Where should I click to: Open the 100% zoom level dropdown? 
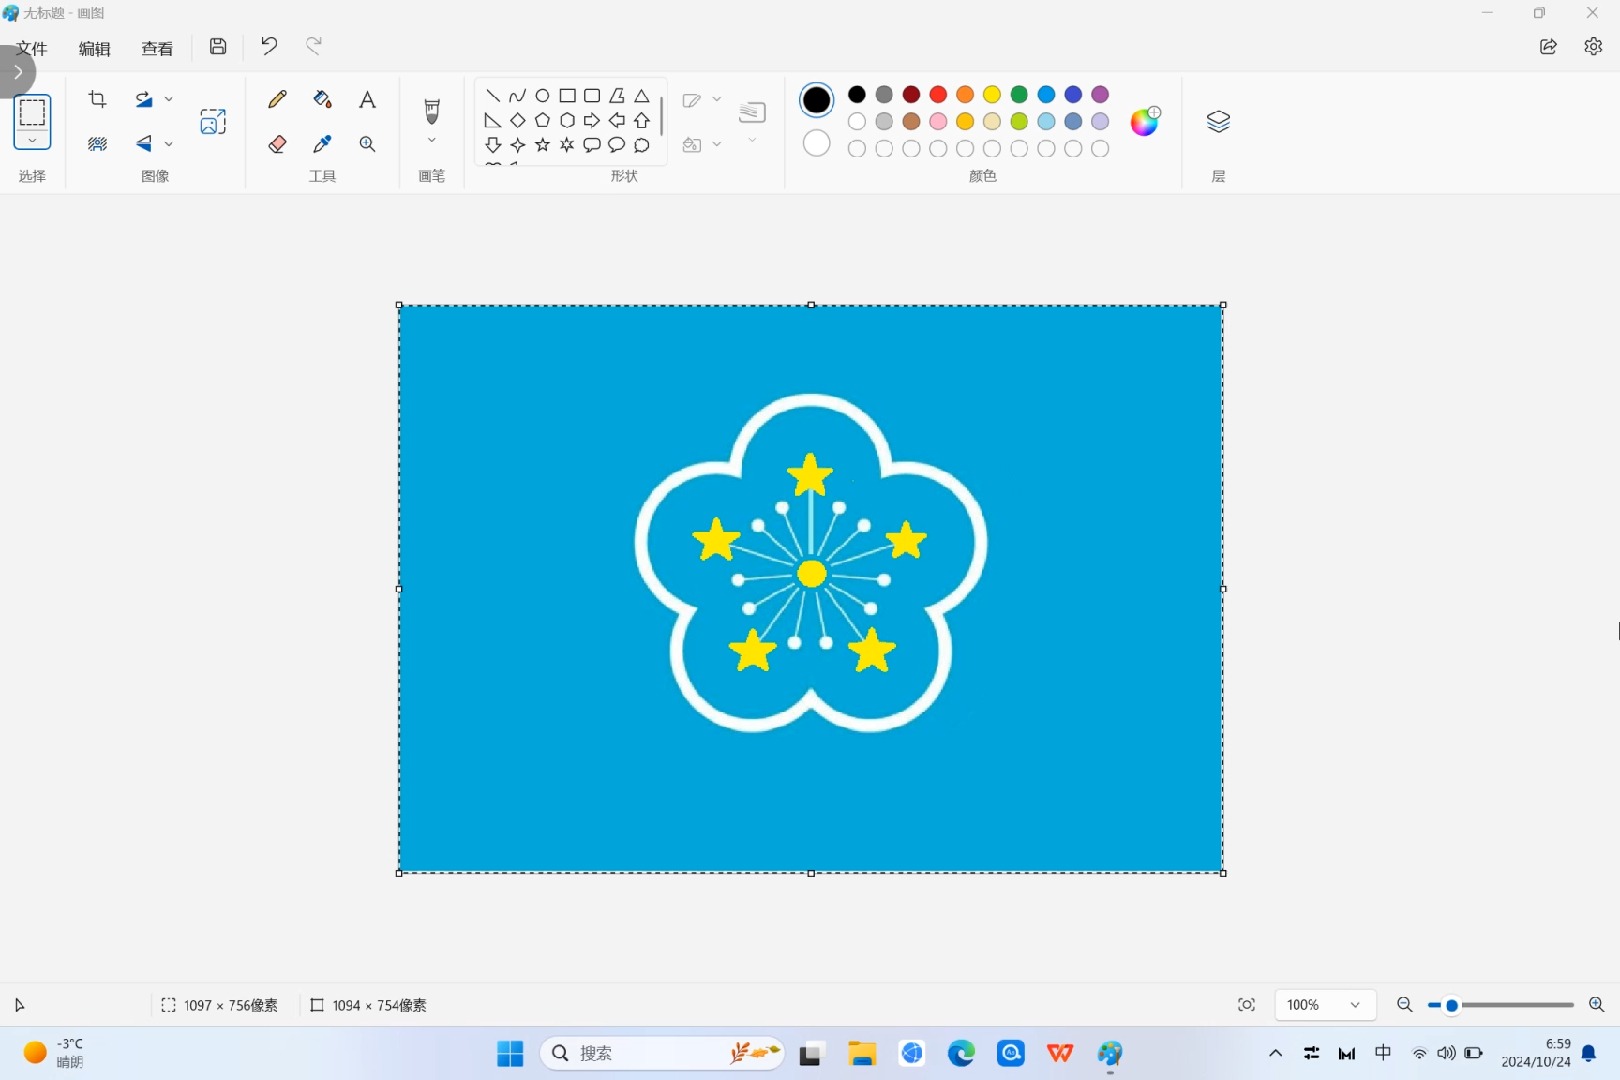coord(1325,1005)
